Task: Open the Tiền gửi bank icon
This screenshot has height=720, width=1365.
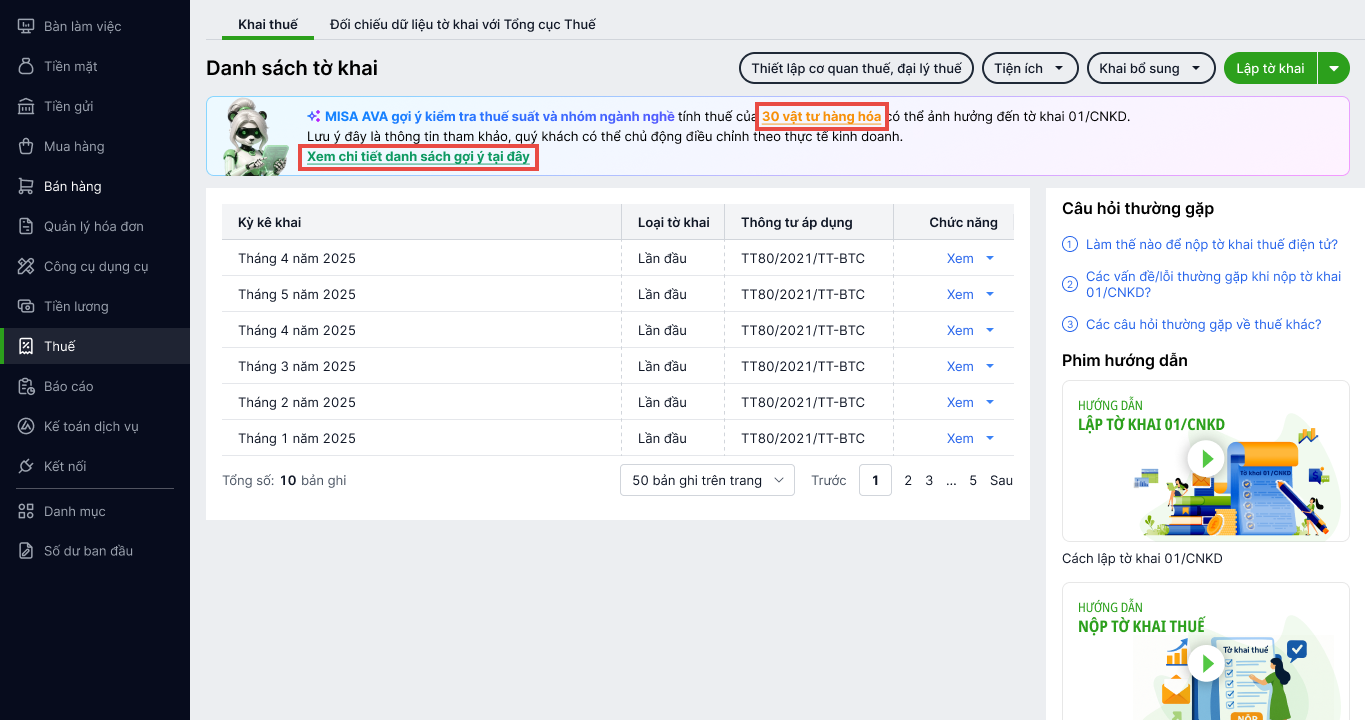Action: point(26,106)
